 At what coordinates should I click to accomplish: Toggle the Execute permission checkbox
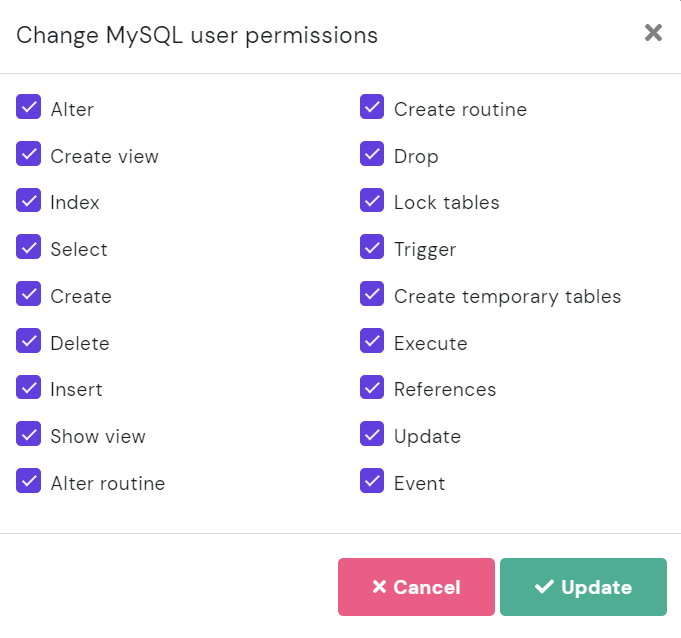[x=372, y=341]
